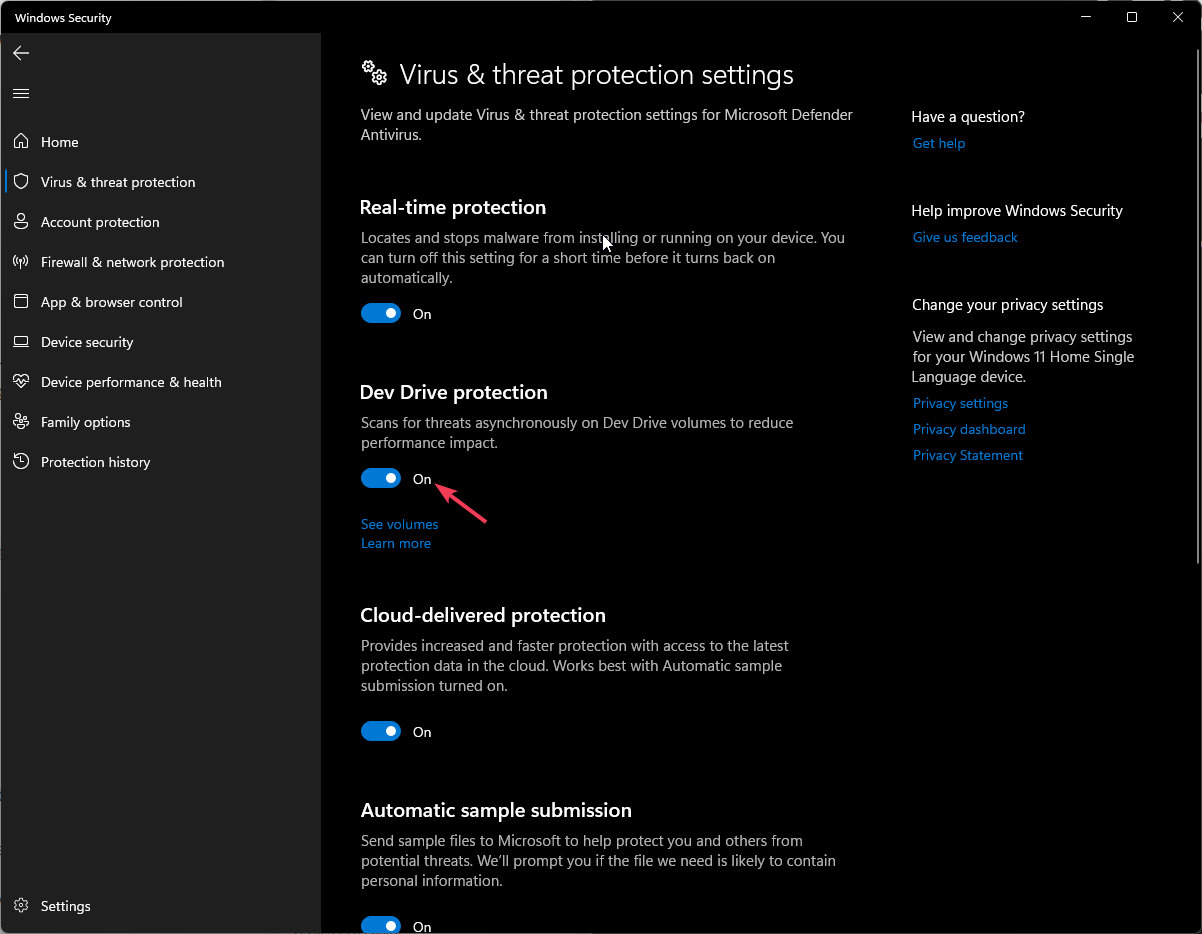Toggle Automatic sample submission off
Screen dimensions: 1202x934
click(x=381, y=925)
